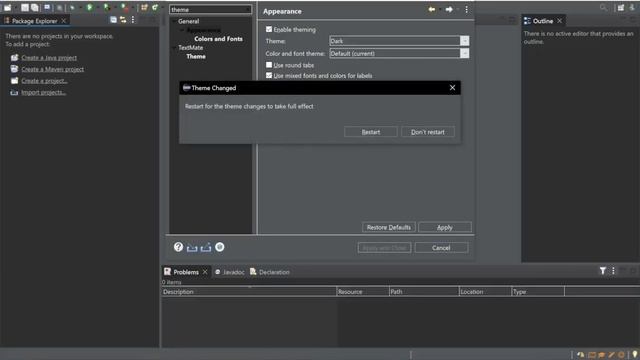Click the Save All toolbar icon
Viewport: 640px width, 360px height.
tap(35, 7)
